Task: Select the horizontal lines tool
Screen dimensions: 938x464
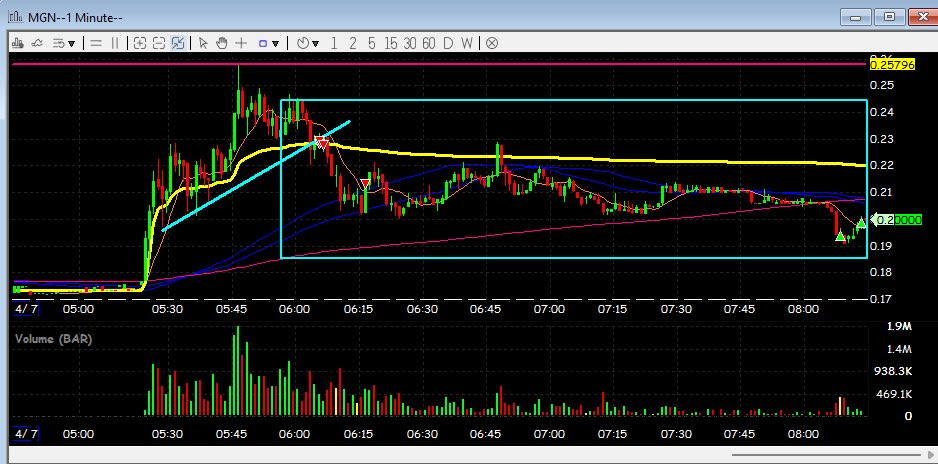Action: [96, 43]
